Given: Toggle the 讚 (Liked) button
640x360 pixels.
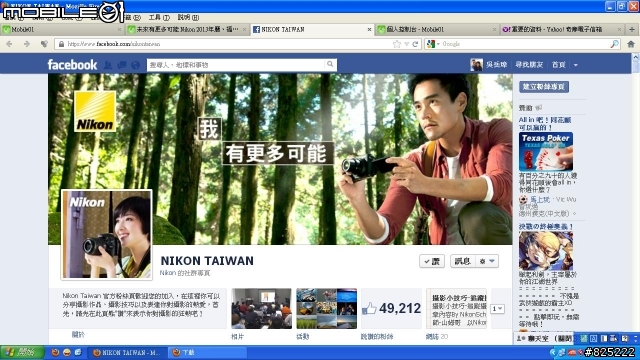Looking at the screenshot, I should pos(432,261).
